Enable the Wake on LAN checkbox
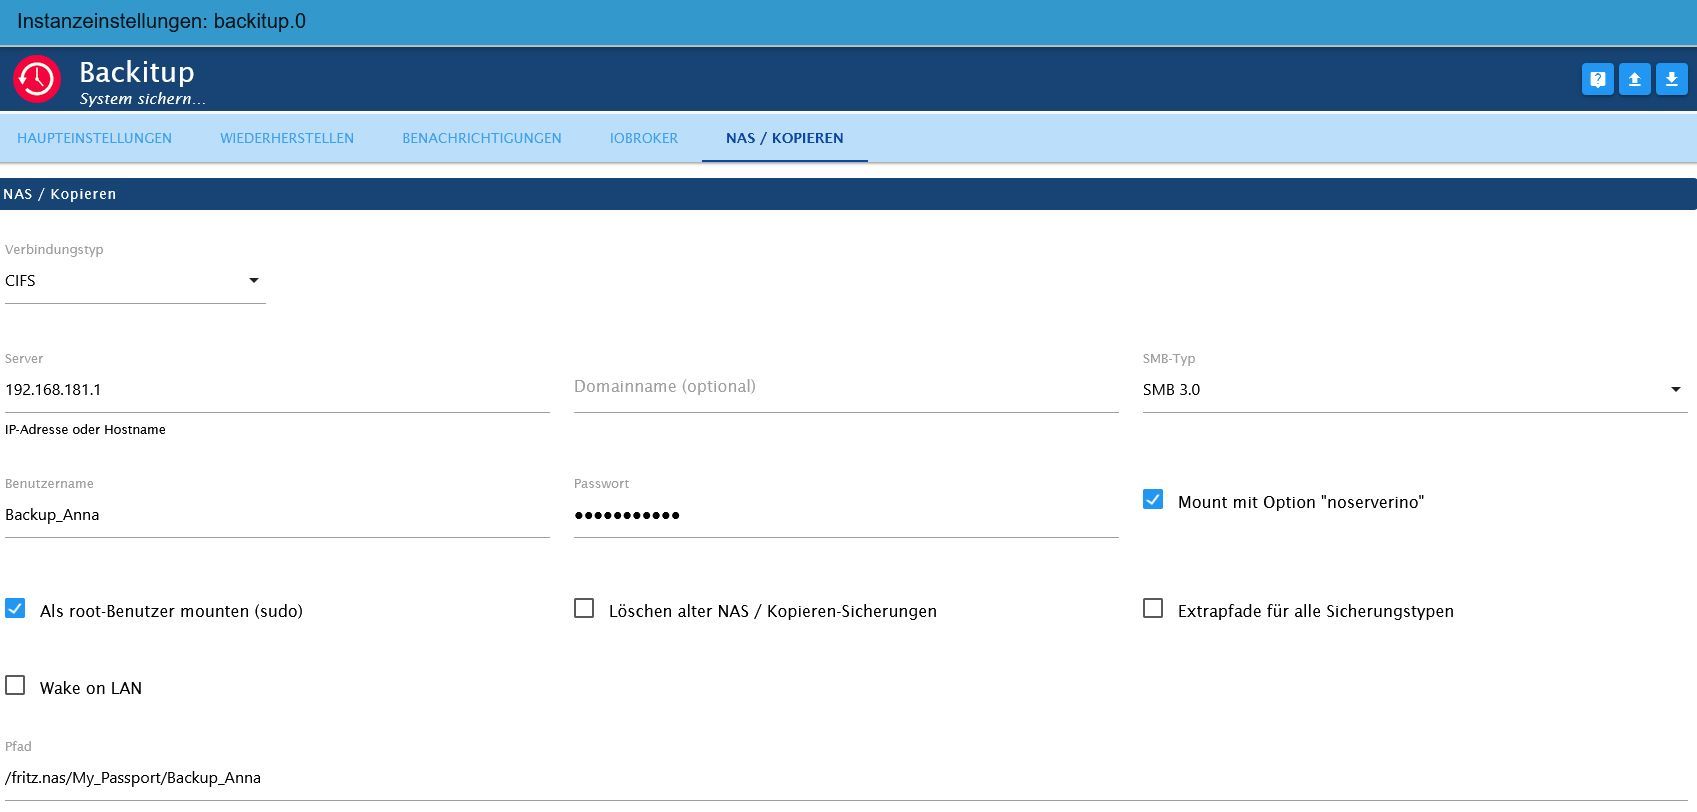1697x812 pixels. point(15,685)
